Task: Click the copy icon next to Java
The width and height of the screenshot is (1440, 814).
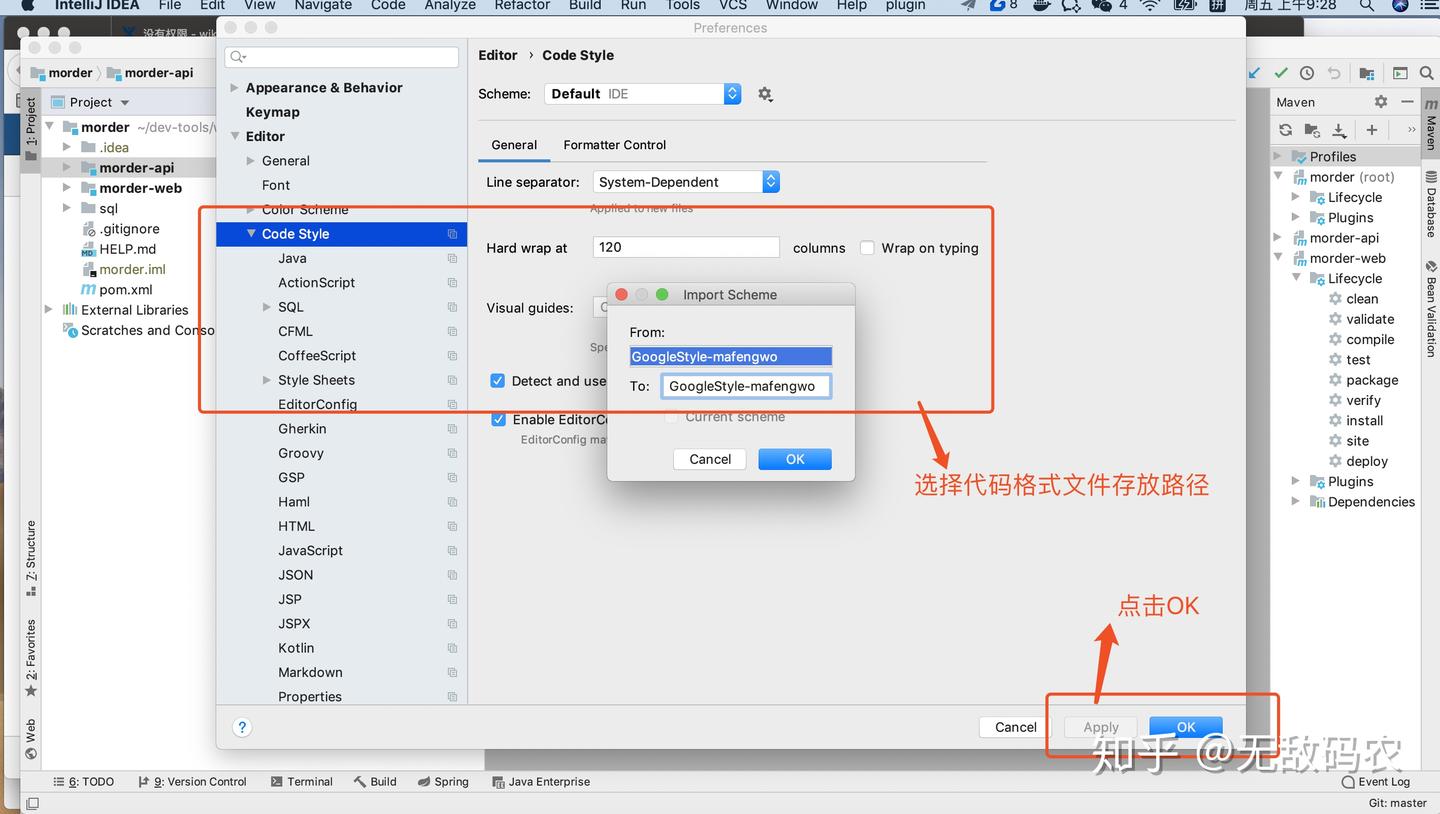Action: 452,258
